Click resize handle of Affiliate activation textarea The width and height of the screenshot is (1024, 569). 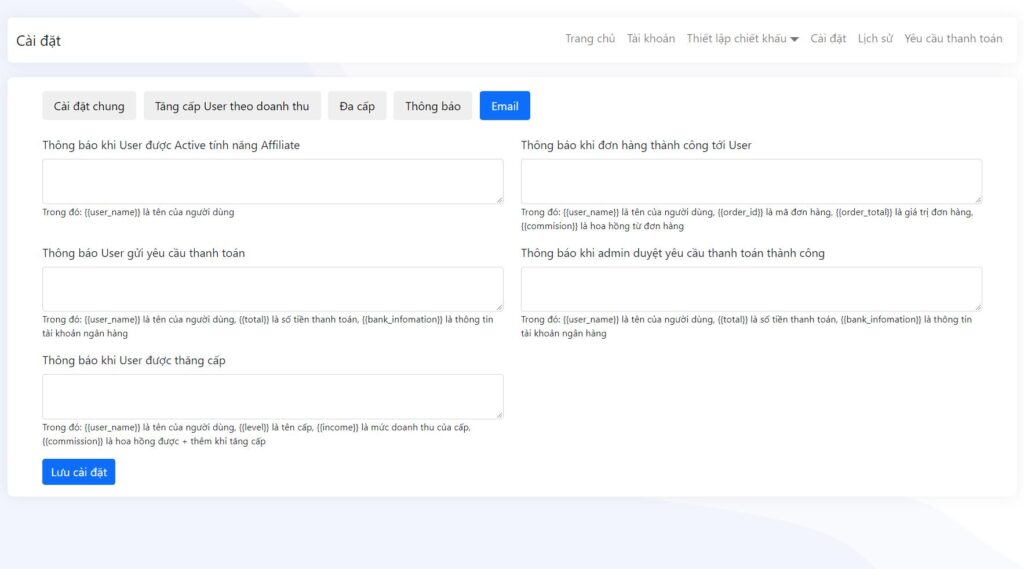(x=499, y=200)
